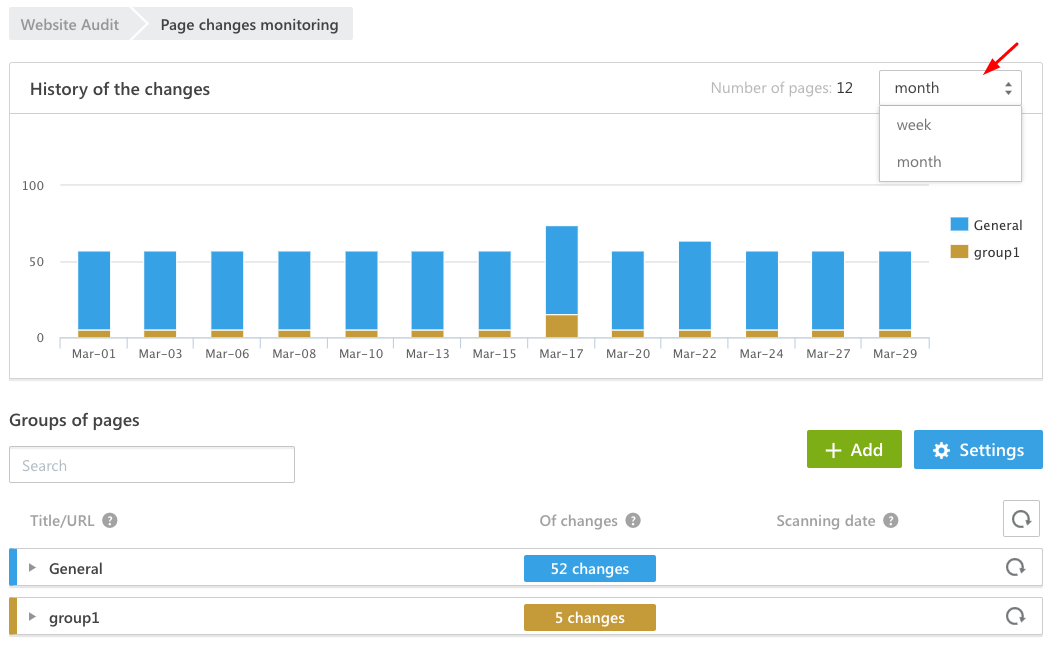
Task: Click the plus icon on the Add button
Action: pos(833,450)
